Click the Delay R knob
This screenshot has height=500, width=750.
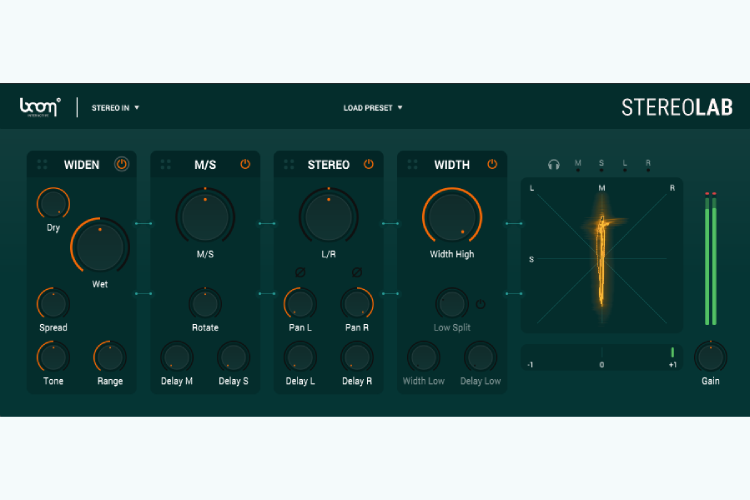[x=357, y=357]
